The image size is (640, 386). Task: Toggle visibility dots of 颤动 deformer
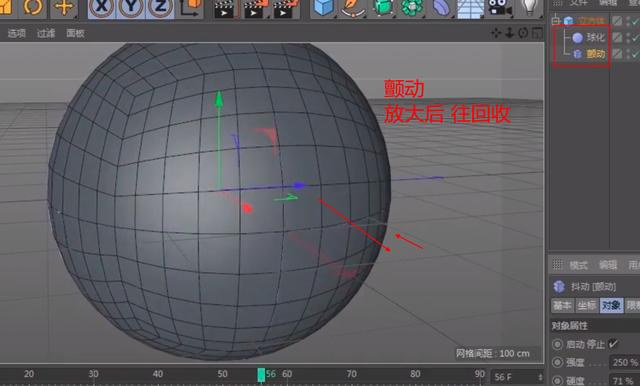click(627, 53)
